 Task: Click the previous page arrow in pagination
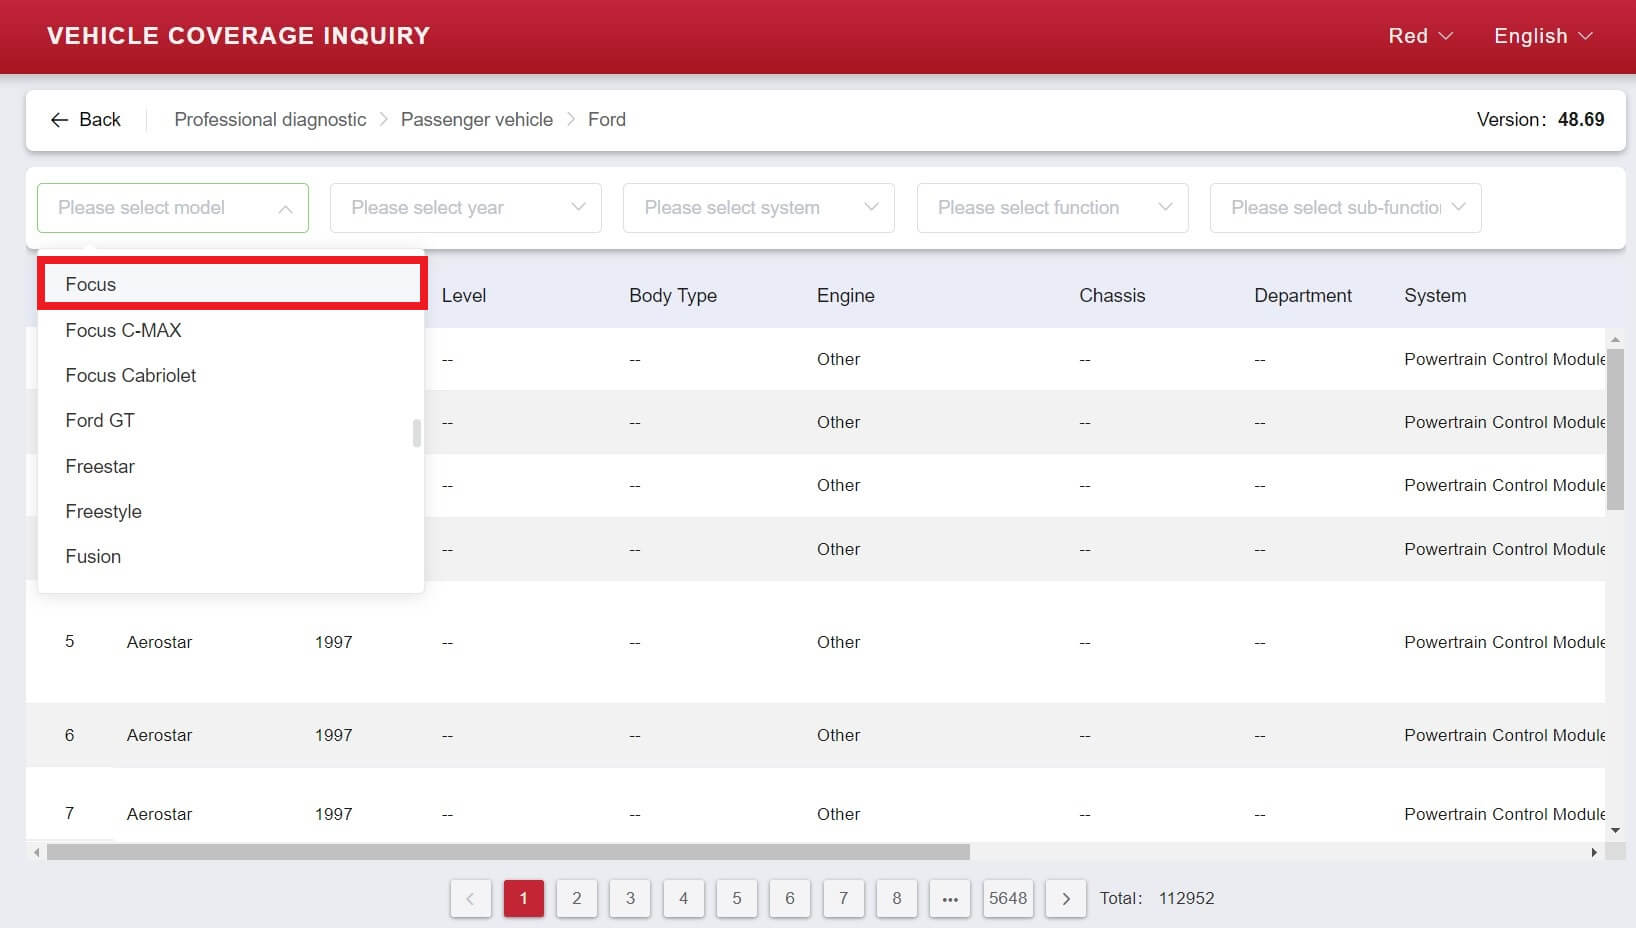pyautogui.click(x=470, y=898)
